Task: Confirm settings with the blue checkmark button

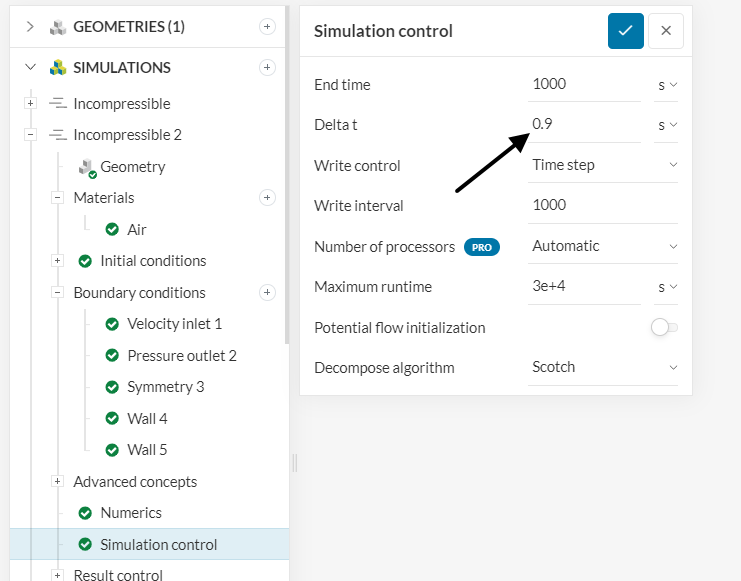Action: 625,31
